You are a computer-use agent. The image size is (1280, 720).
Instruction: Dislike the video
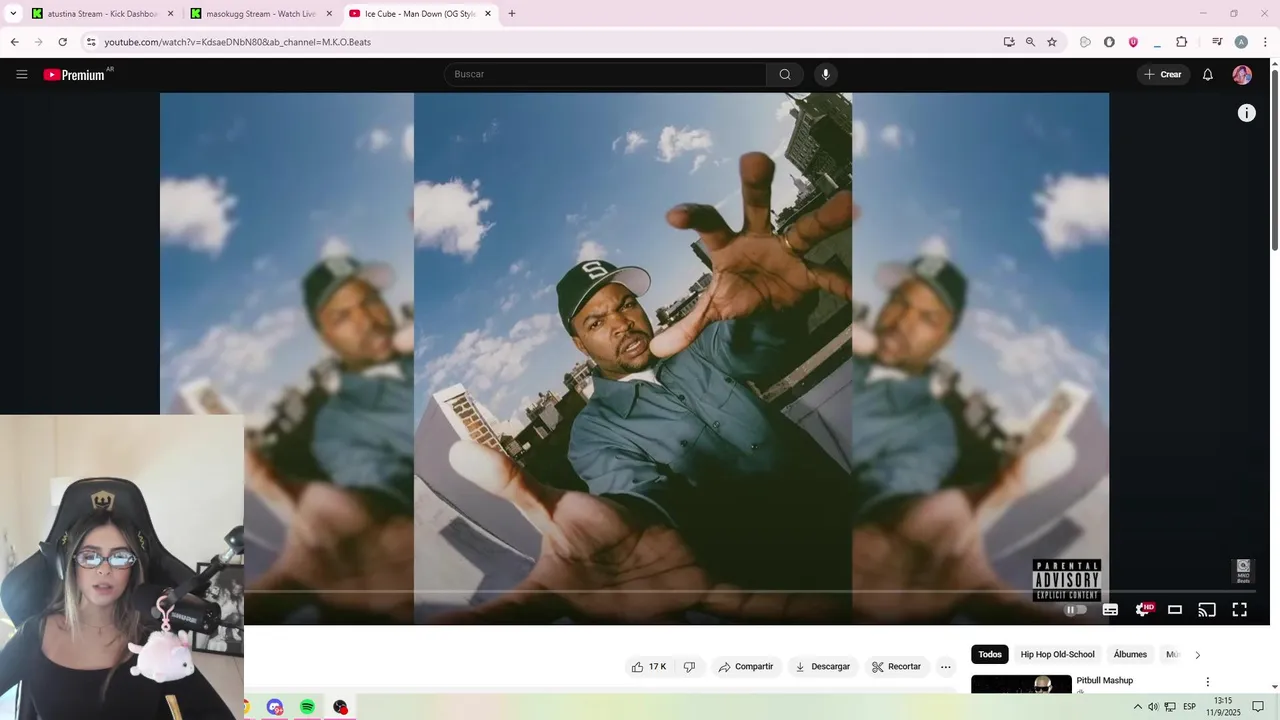point(689,667)
